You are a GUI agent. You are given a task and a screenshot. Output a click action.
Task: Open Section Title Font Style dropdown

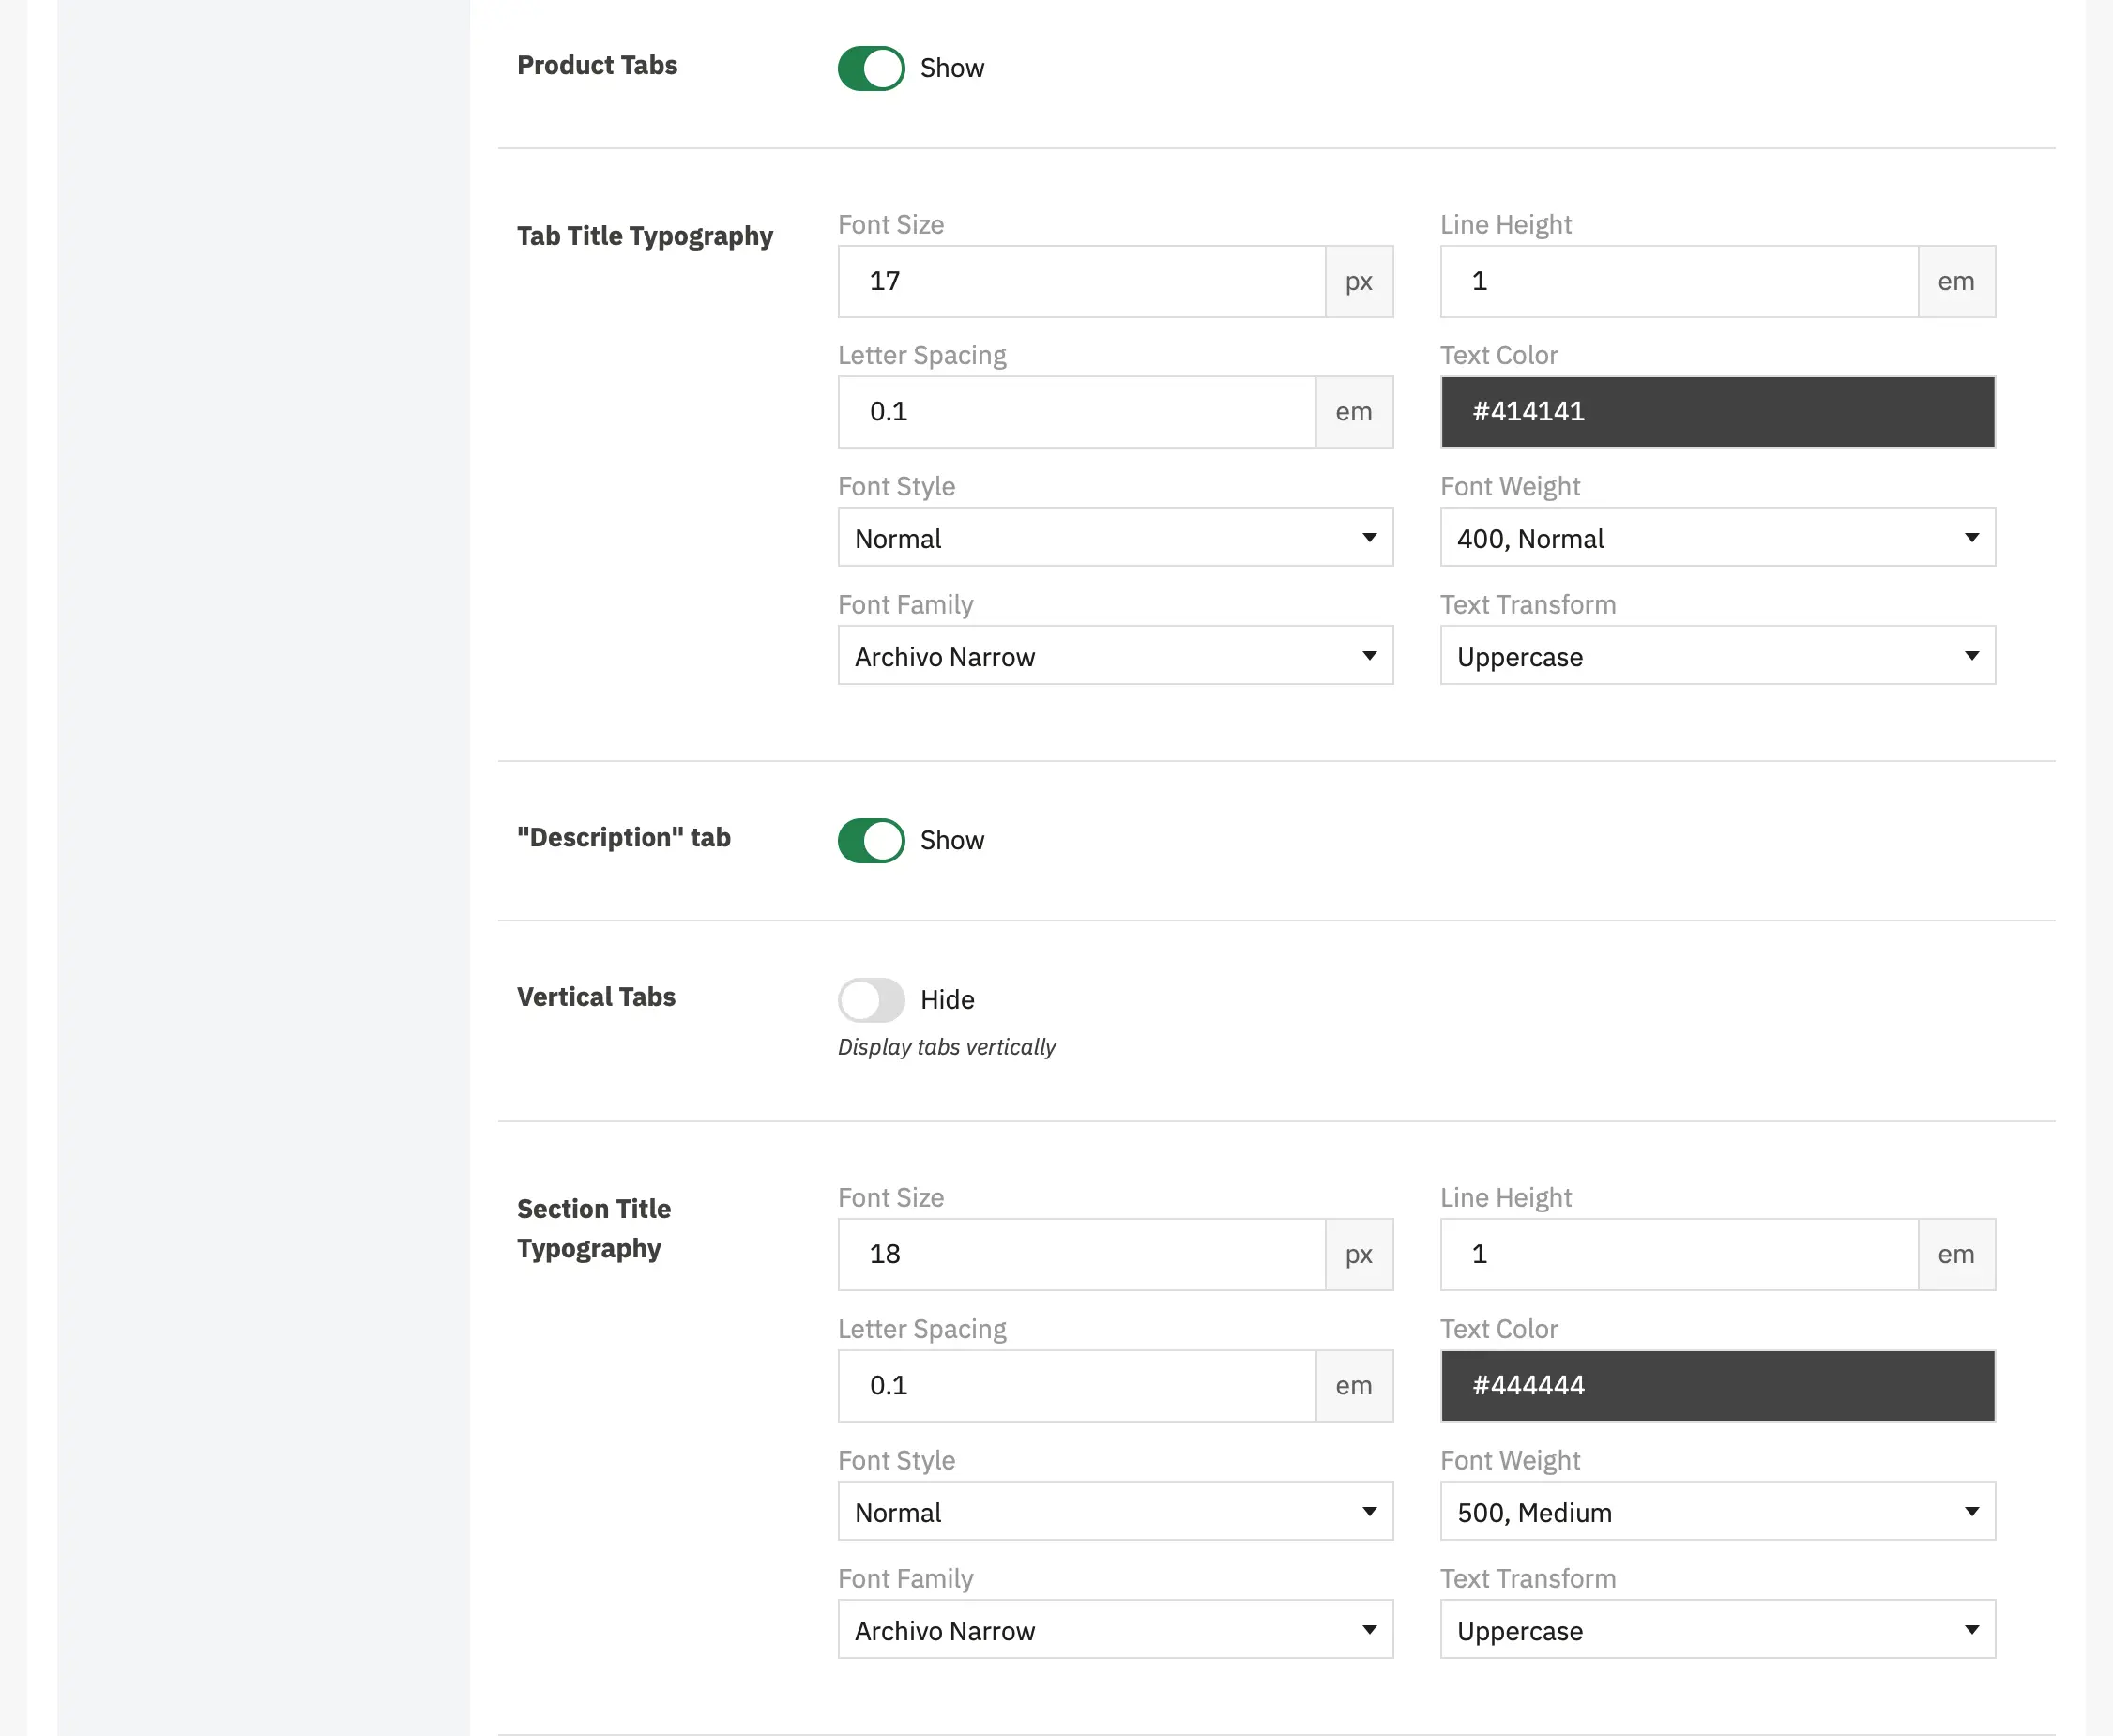point(1115,1511)
